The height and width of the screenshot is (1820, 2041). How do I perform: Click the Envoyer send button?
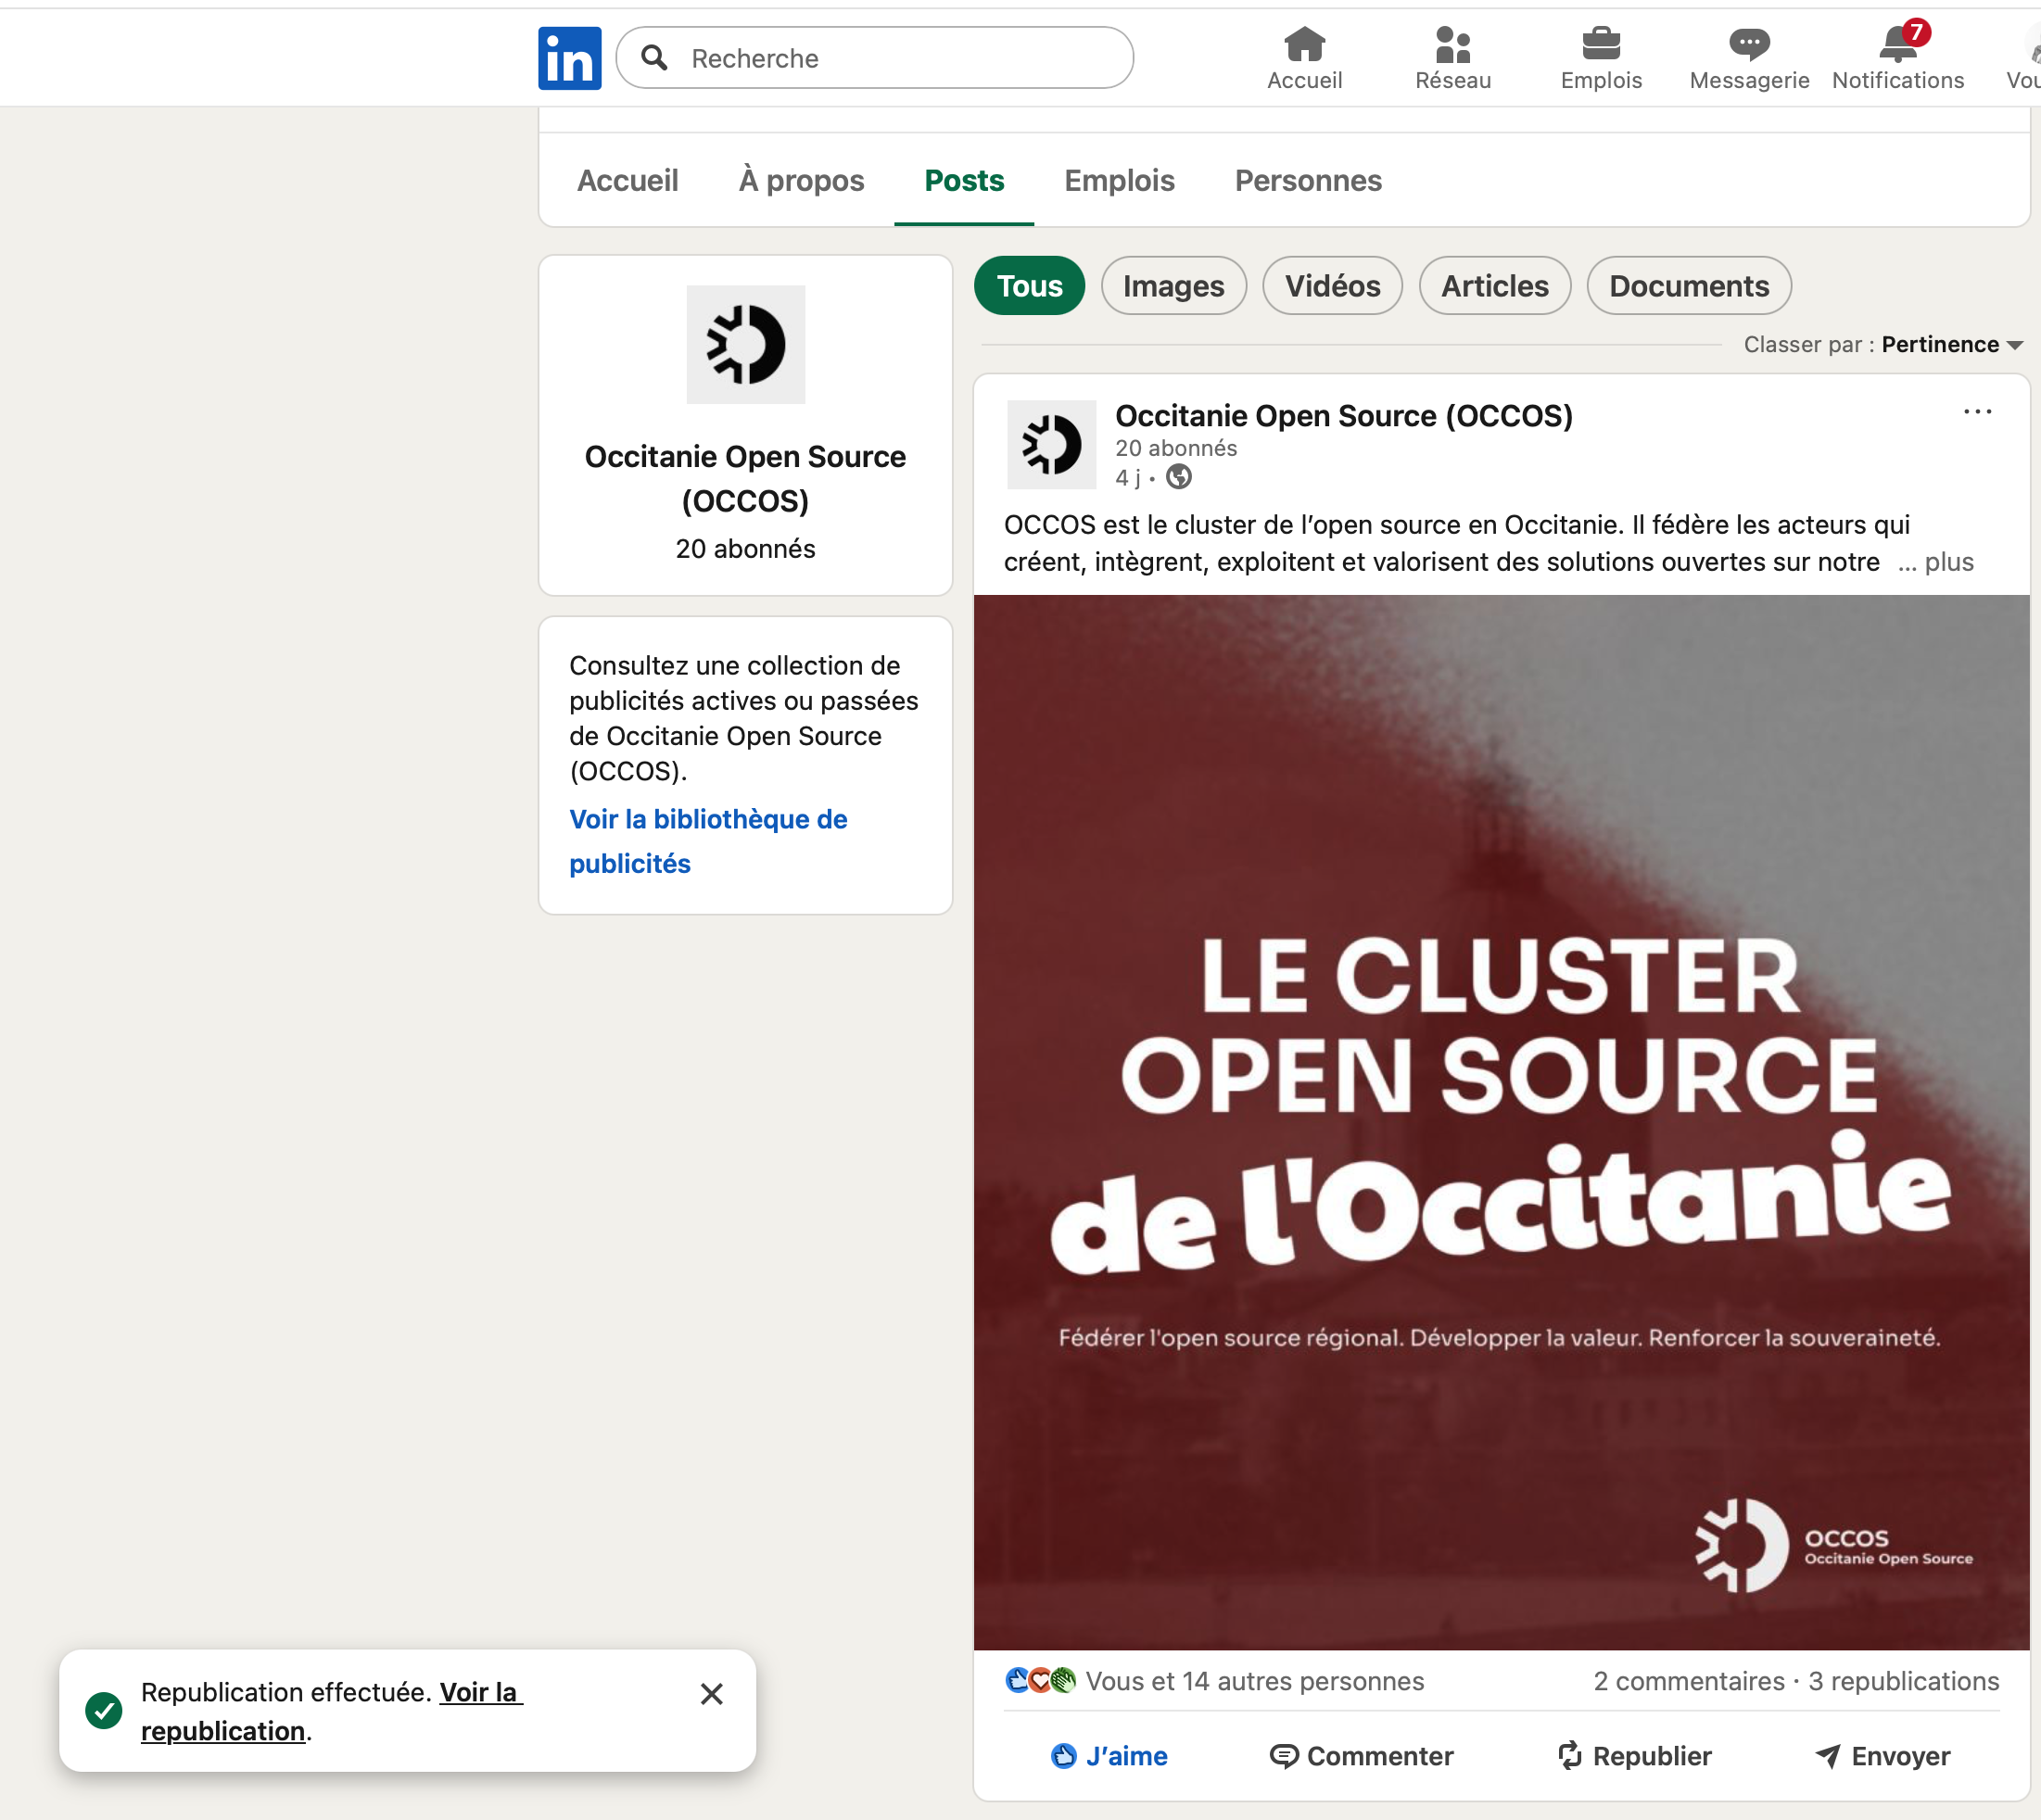tap(1882, 1756)
